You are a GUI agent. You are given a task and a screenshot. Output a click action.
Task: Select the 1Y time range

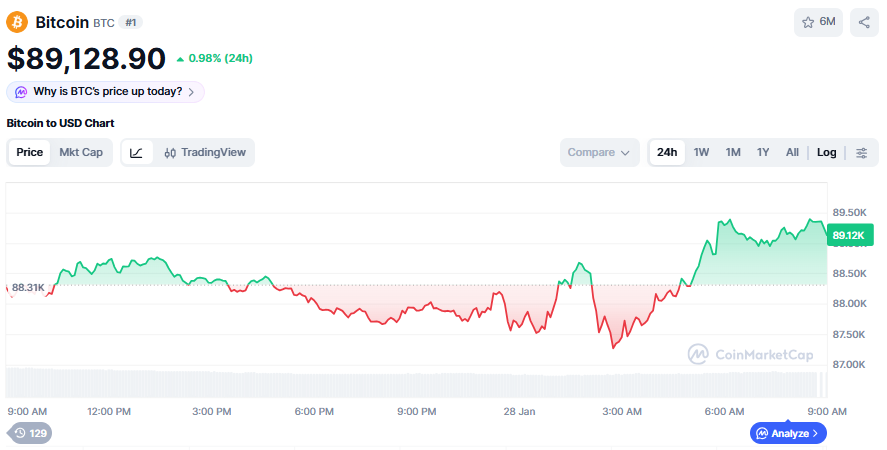click(x=763, y=152)
